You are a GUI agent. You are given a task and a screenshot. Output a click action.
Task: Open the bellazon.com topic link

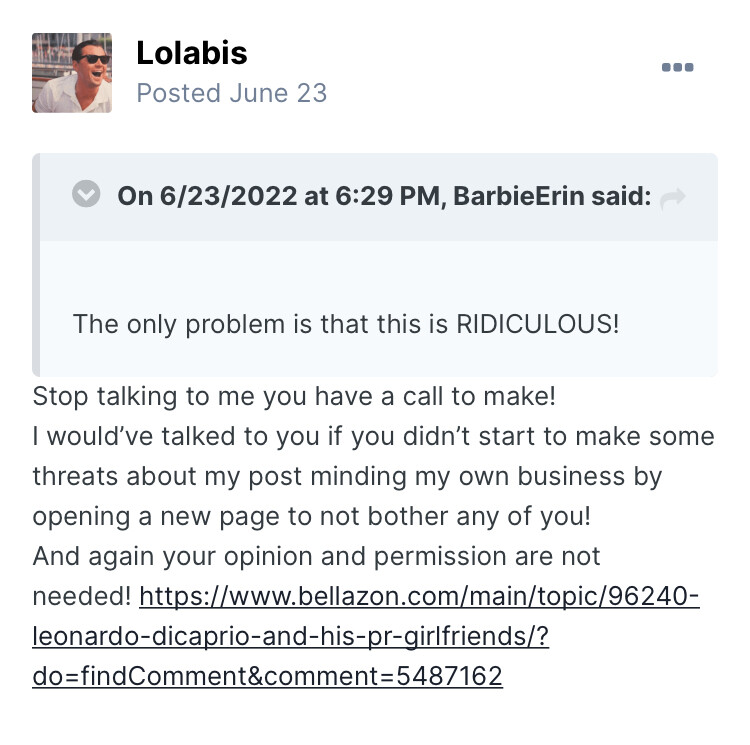point(419,597)
